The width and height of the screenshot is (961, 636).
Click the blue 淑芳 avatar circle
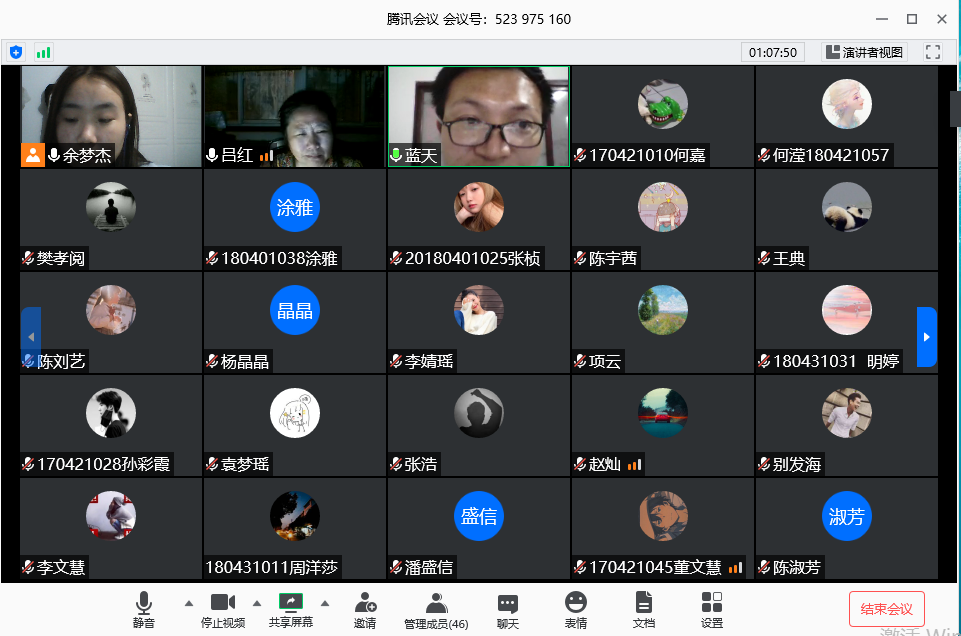tap(846, 516)
